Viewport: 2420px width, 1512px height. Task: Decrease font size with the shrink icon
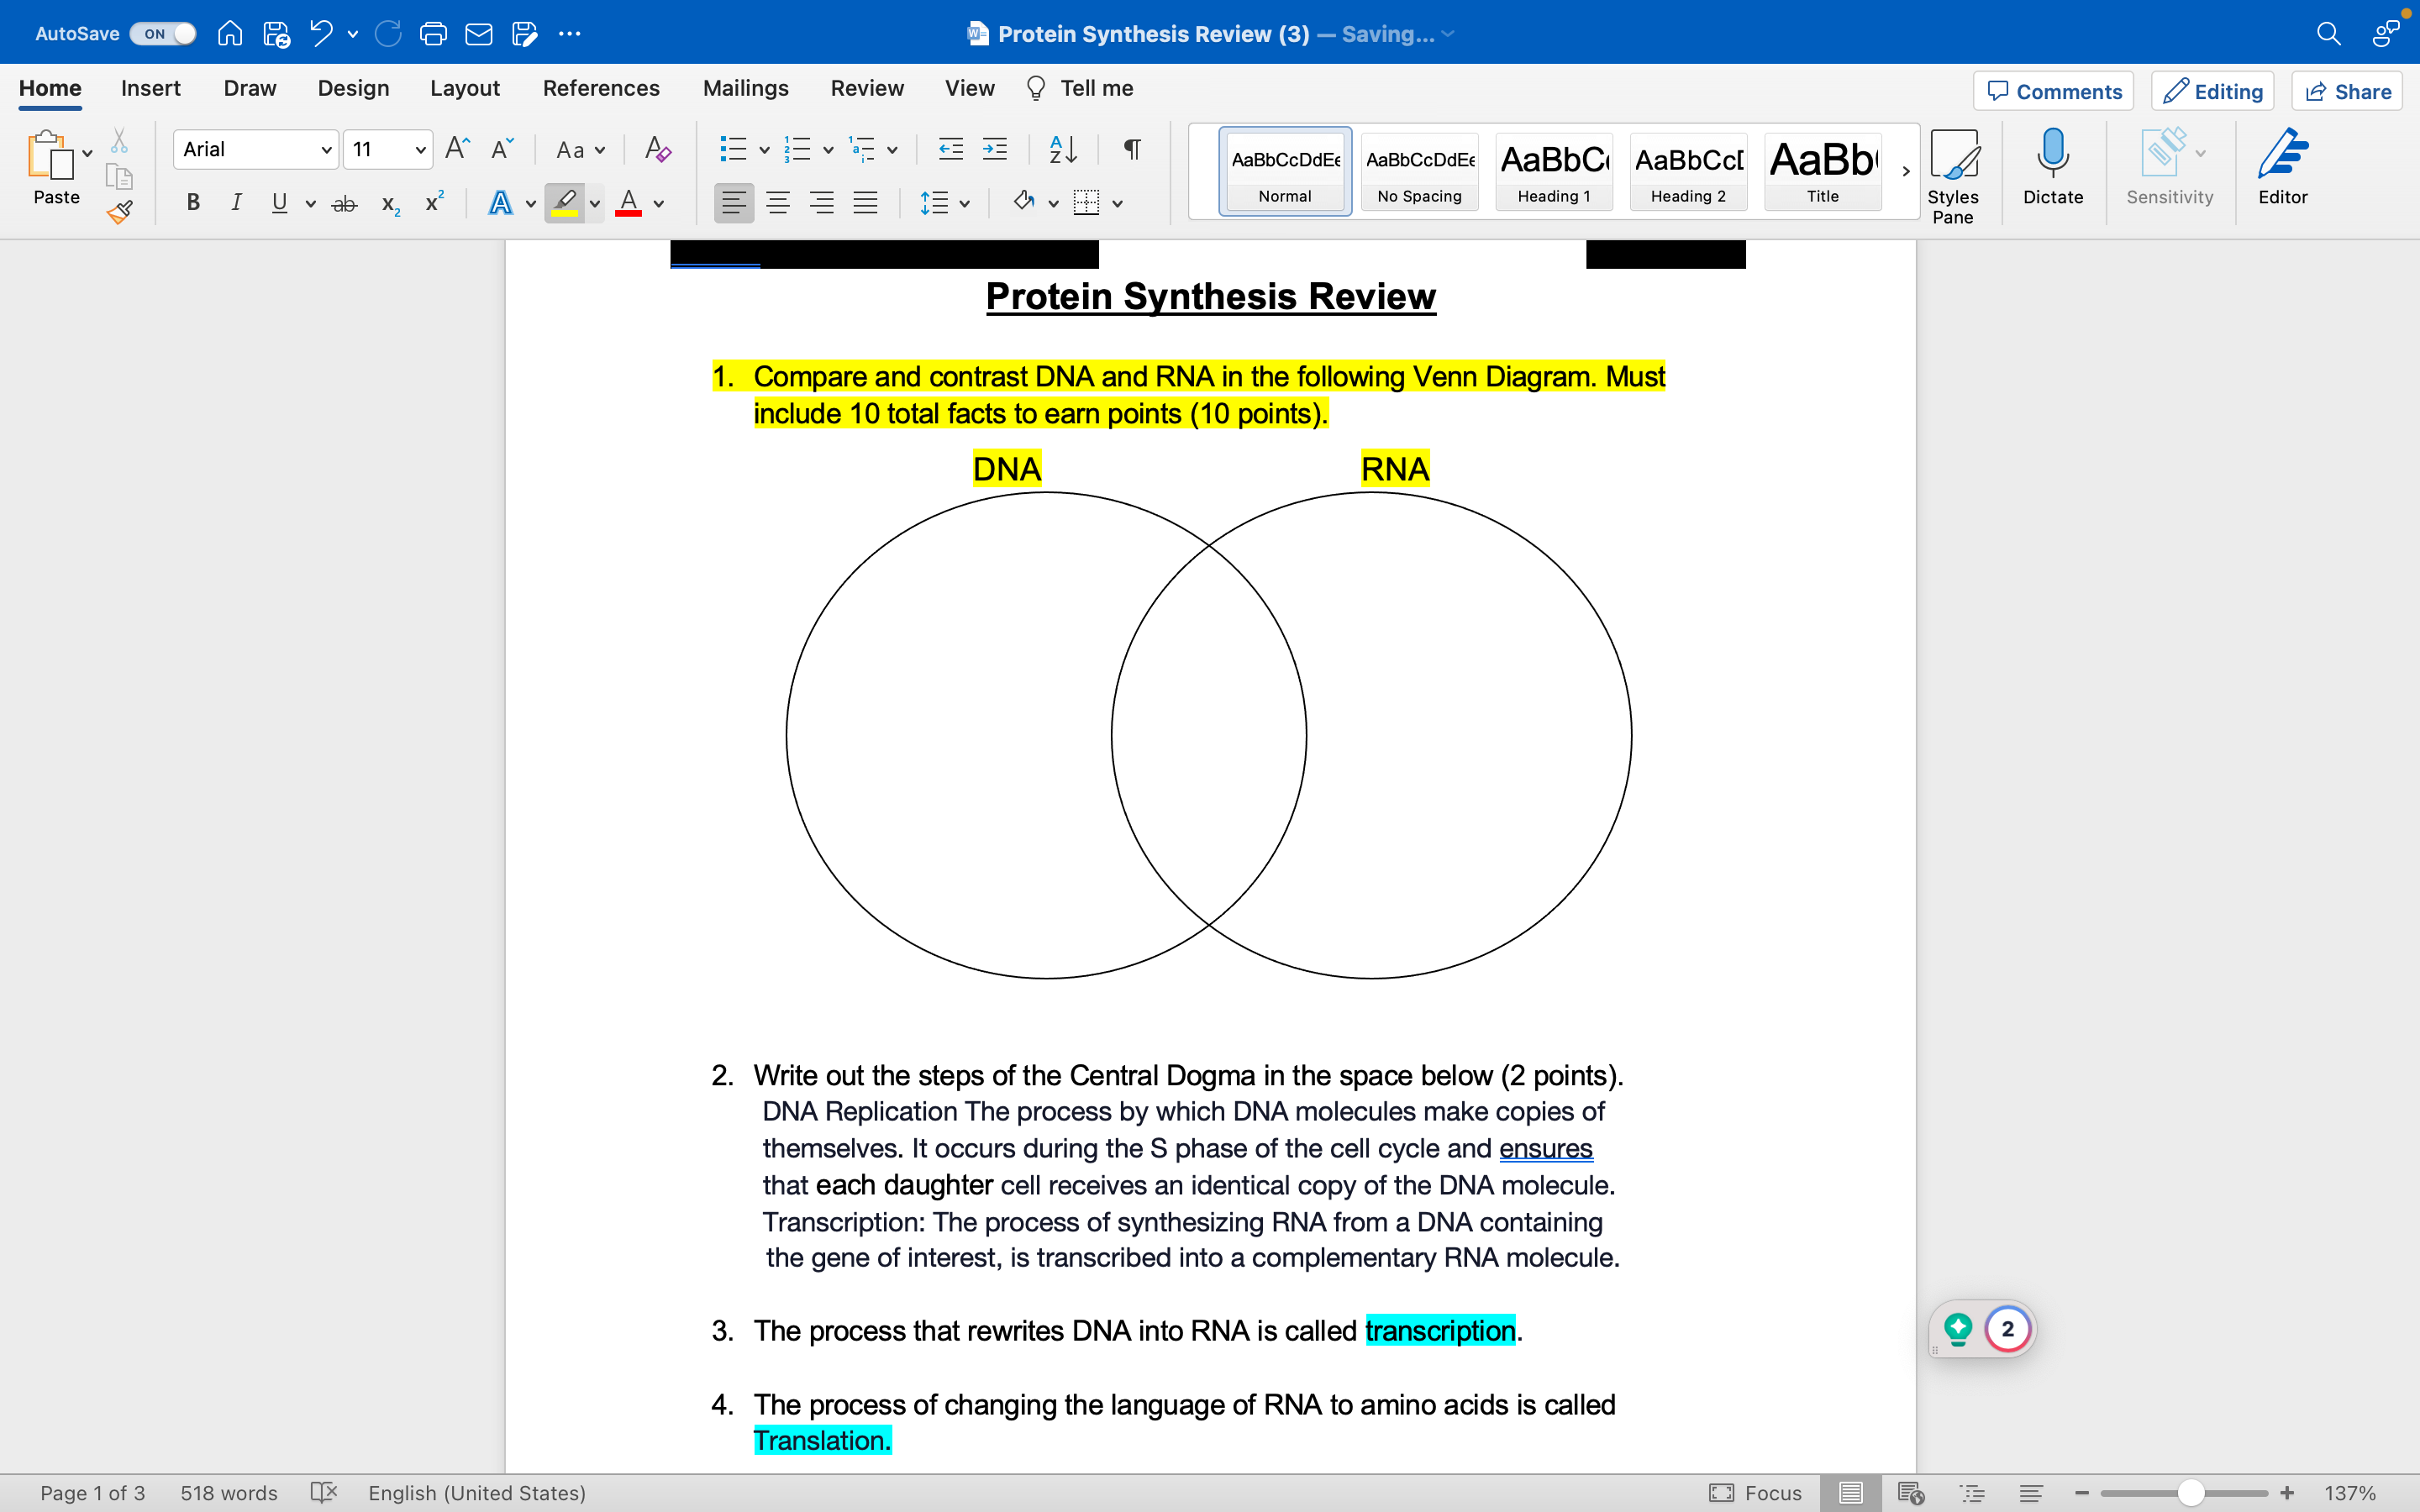click(502, 149)
